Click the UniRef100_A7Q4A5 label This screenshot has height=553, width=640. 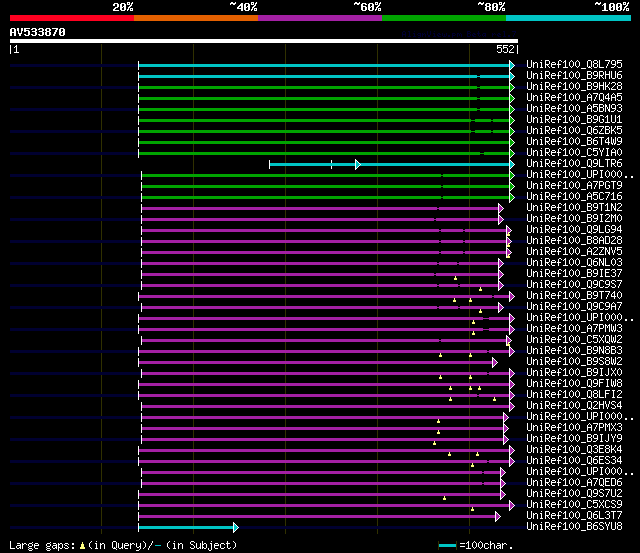click(x=574, y=98)
